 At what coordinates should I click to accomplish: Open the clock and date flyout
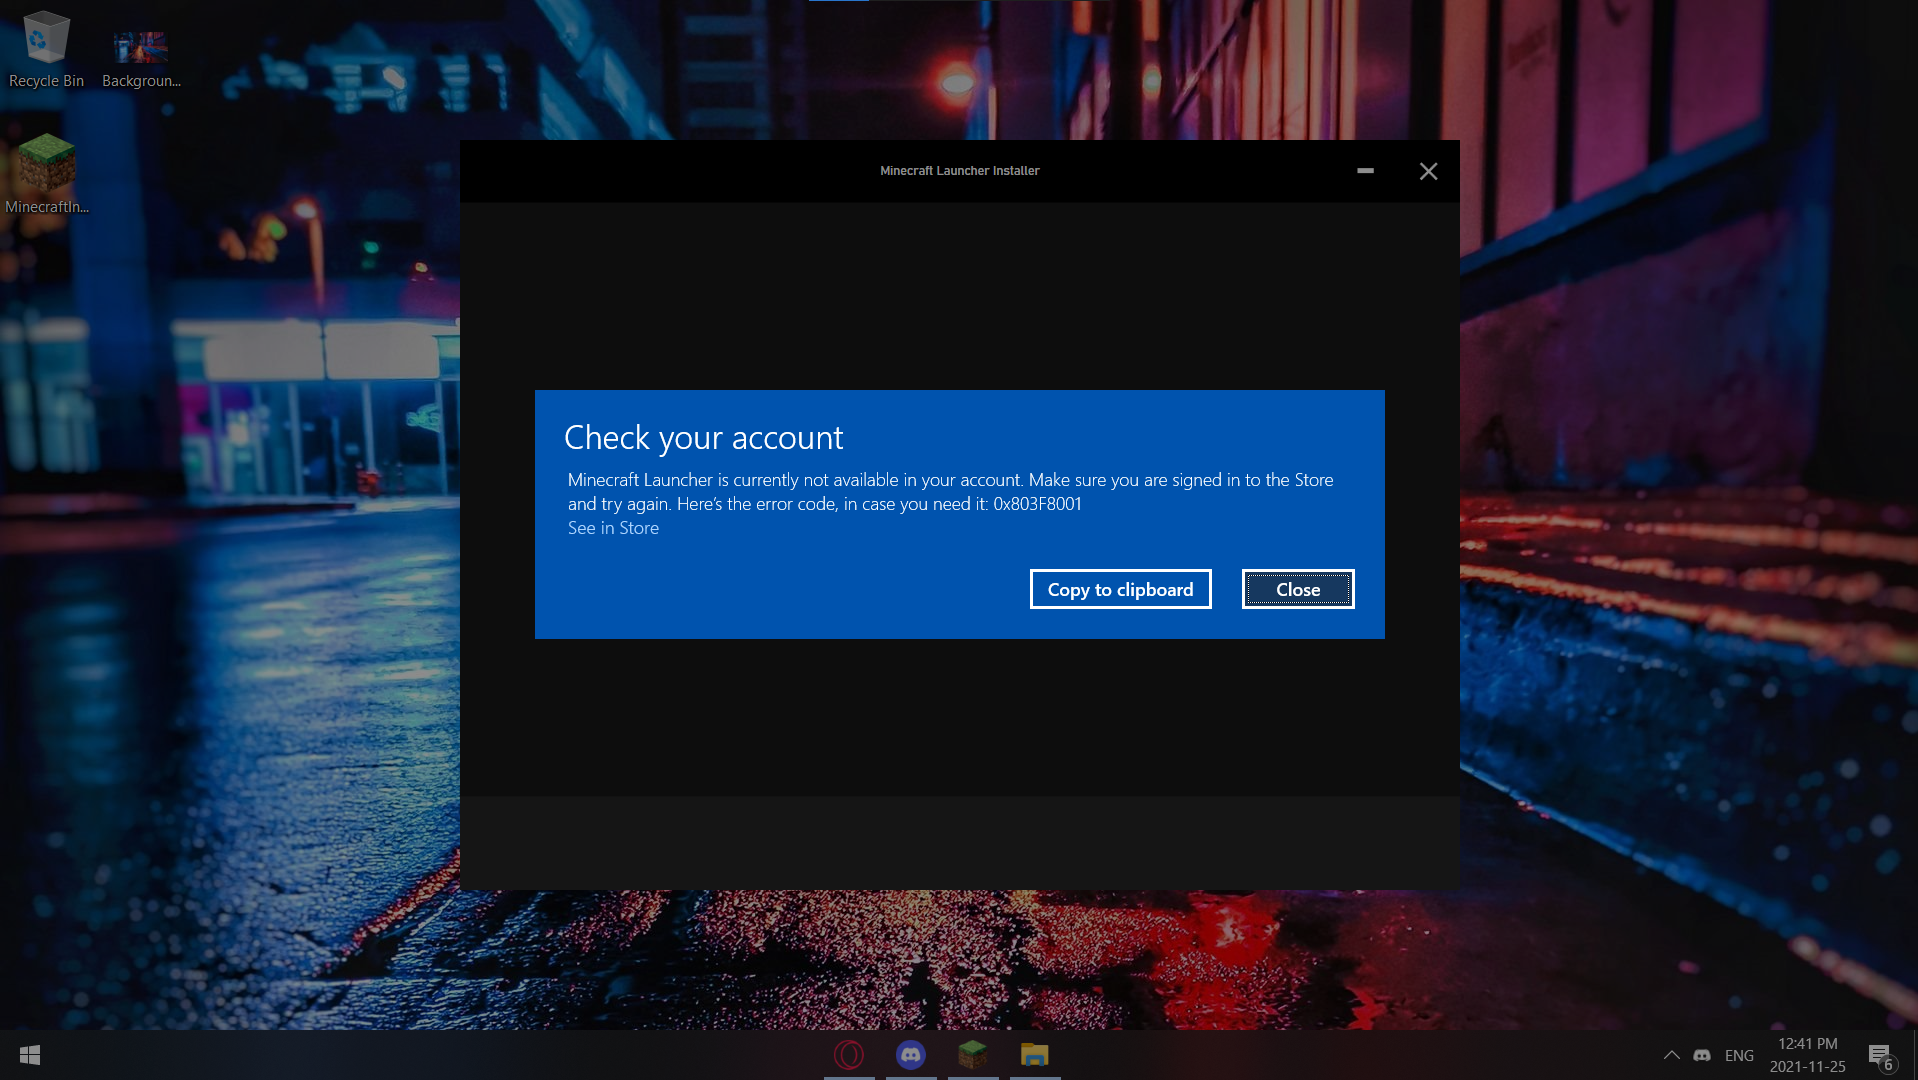(x=1807, y=1055)
